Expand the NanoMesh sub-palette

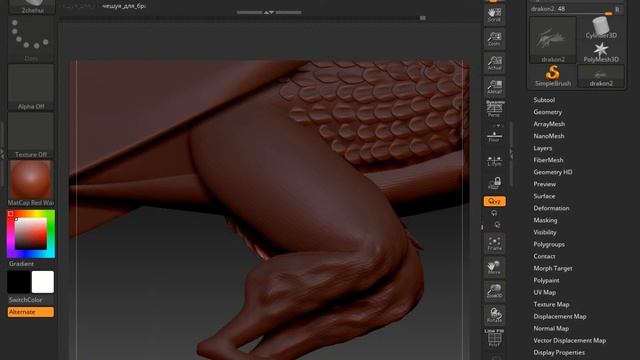coord(549,136)
